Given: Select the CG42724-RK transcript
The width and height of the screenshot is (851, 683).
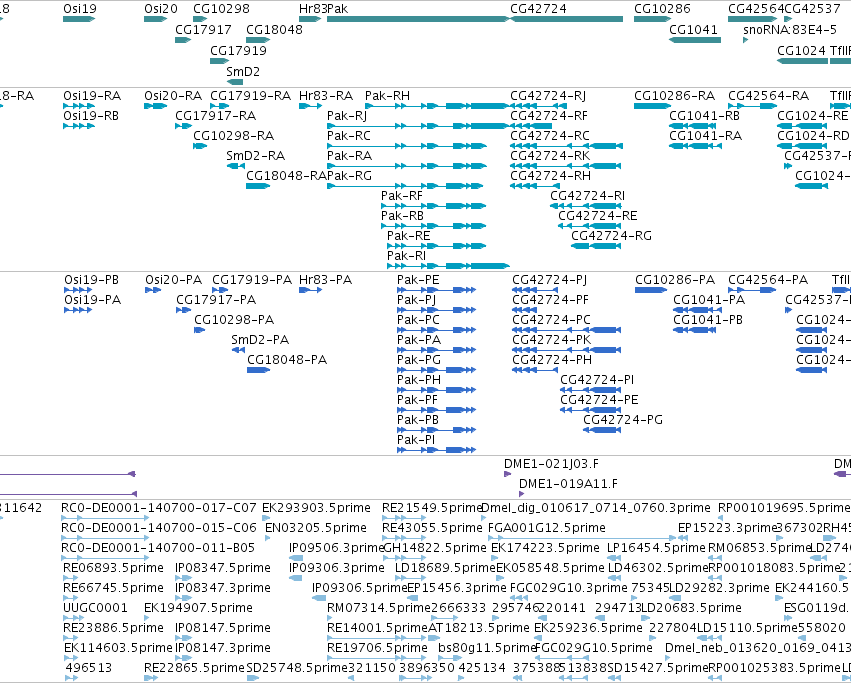Looking at the screenshot, I should click(x=566, y=166).
